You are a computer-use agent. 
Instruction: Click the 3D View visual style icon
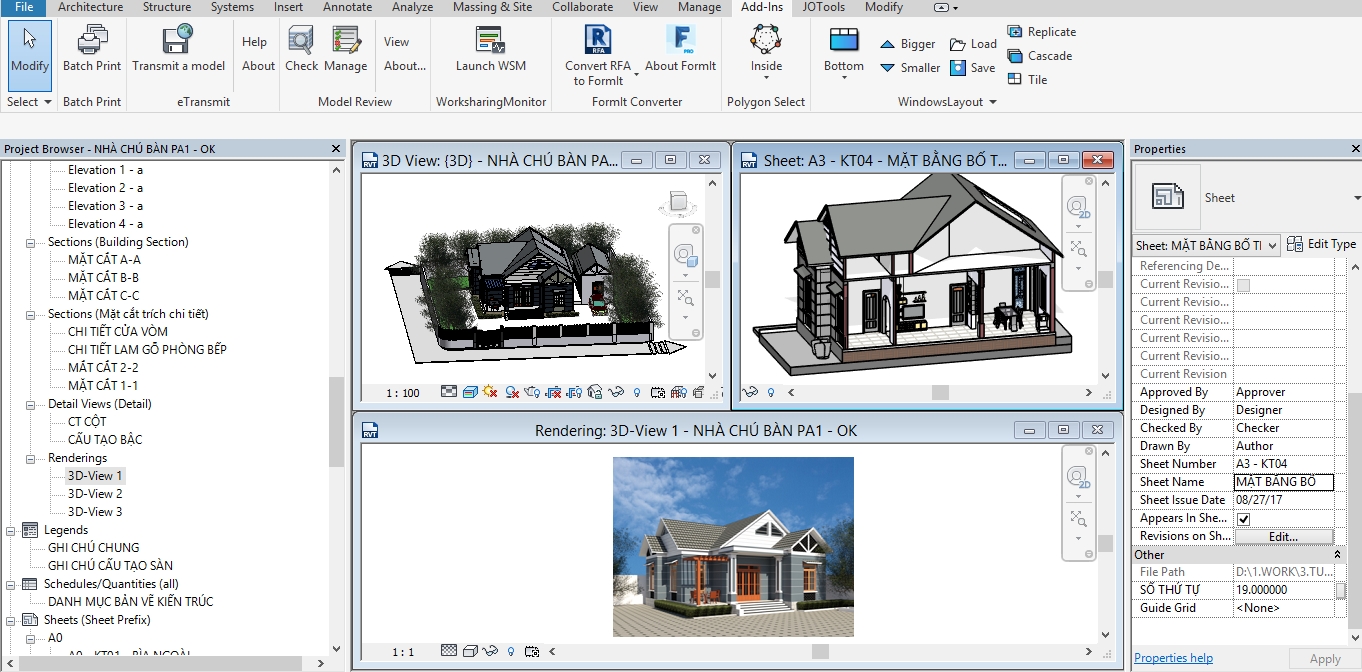pyautogui.click(x=470, y=393)
